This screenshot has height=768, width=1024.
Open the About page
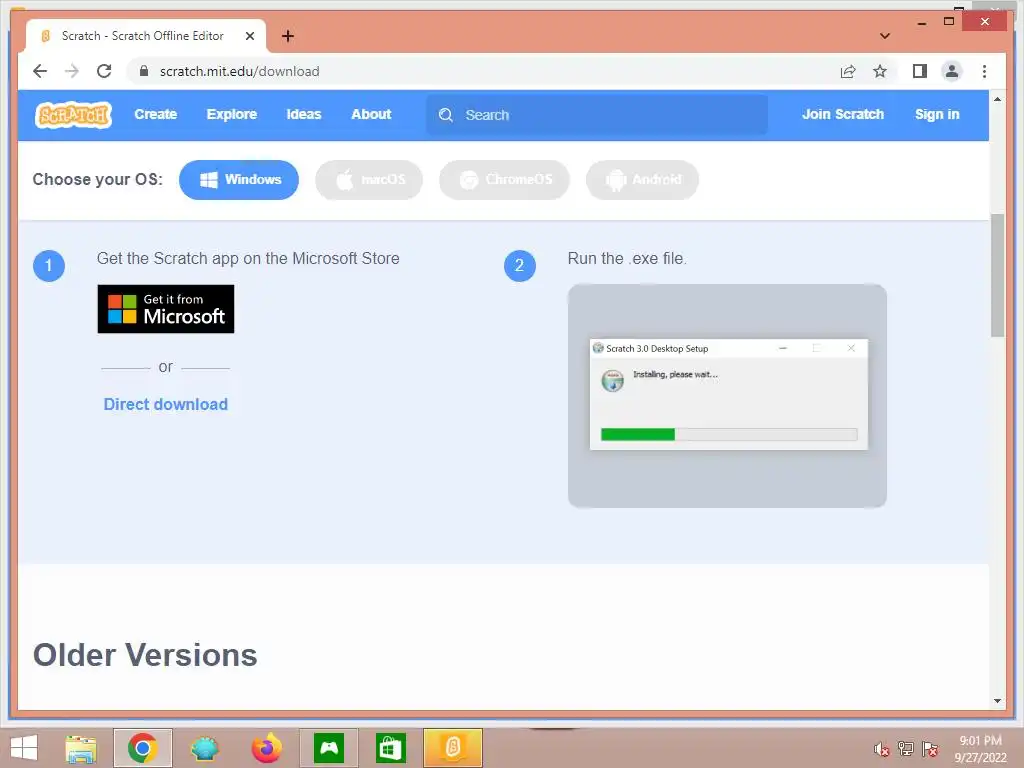pos(371,114)
